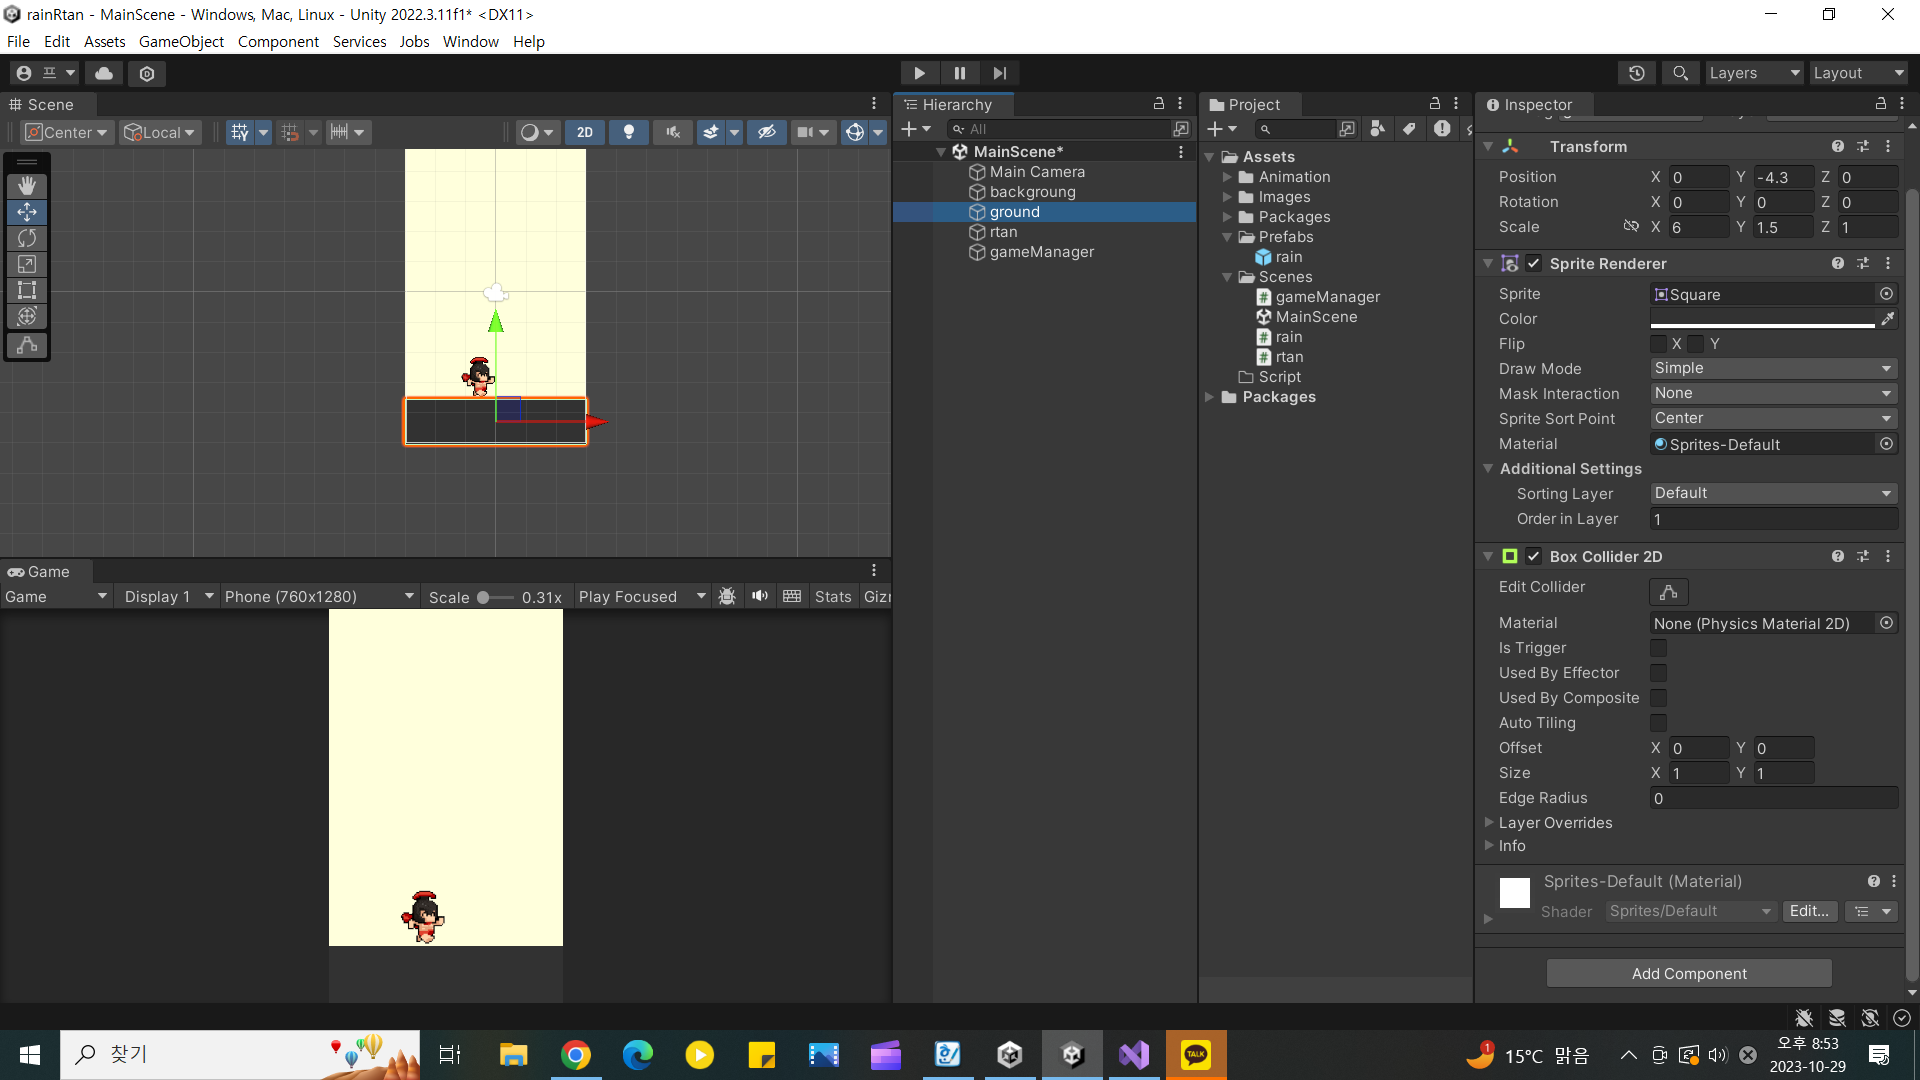
Task: Click the Pause button
Action: [x=960, y=73]
